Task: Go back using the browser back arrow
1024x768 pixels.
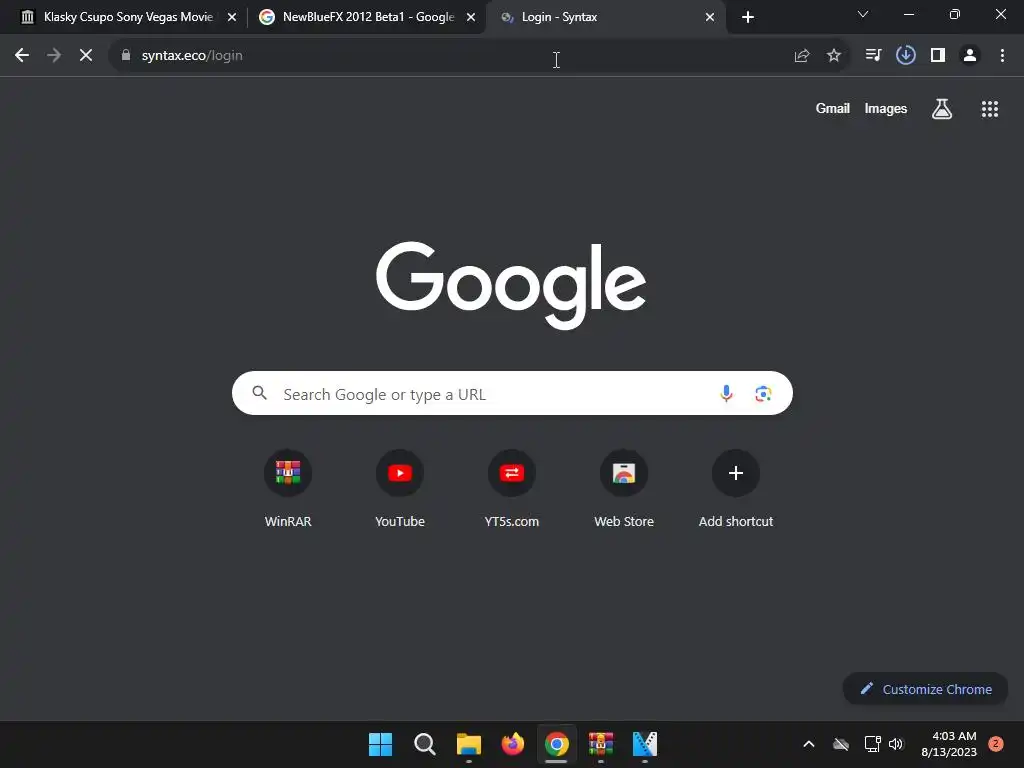Action: [x=22, y=56]
